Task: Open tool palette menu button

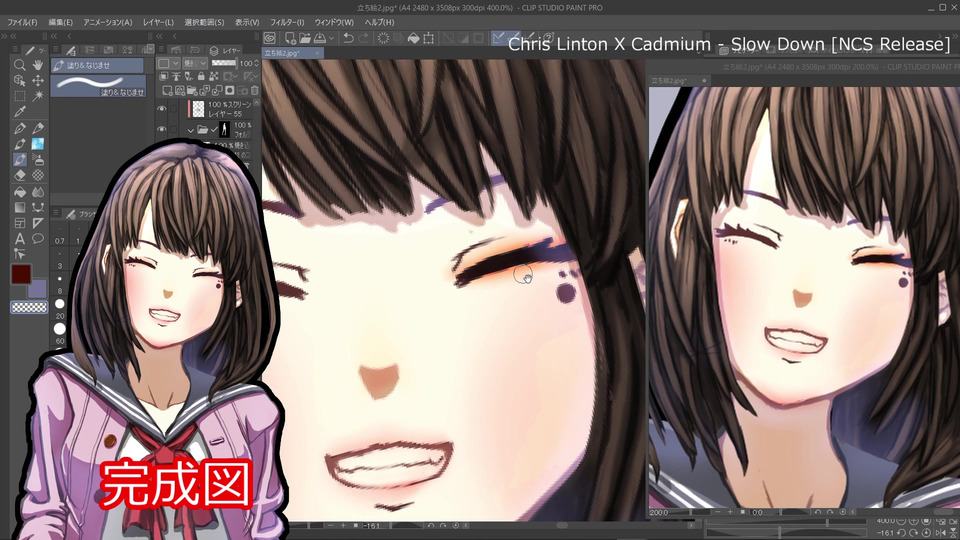Action: coord(15,50)
